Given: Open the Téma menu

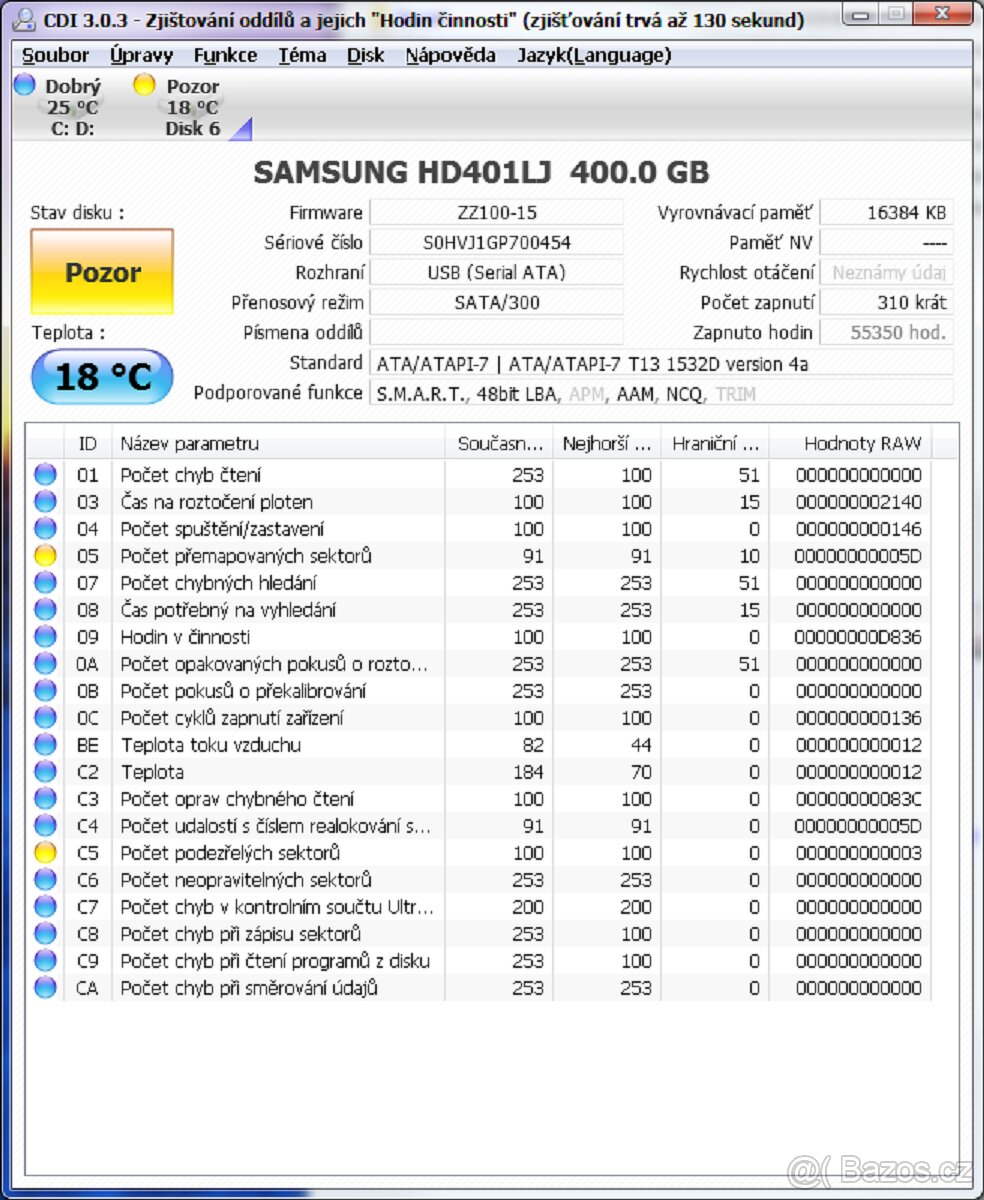Looking at the screenshot, I should pos(302,56).
